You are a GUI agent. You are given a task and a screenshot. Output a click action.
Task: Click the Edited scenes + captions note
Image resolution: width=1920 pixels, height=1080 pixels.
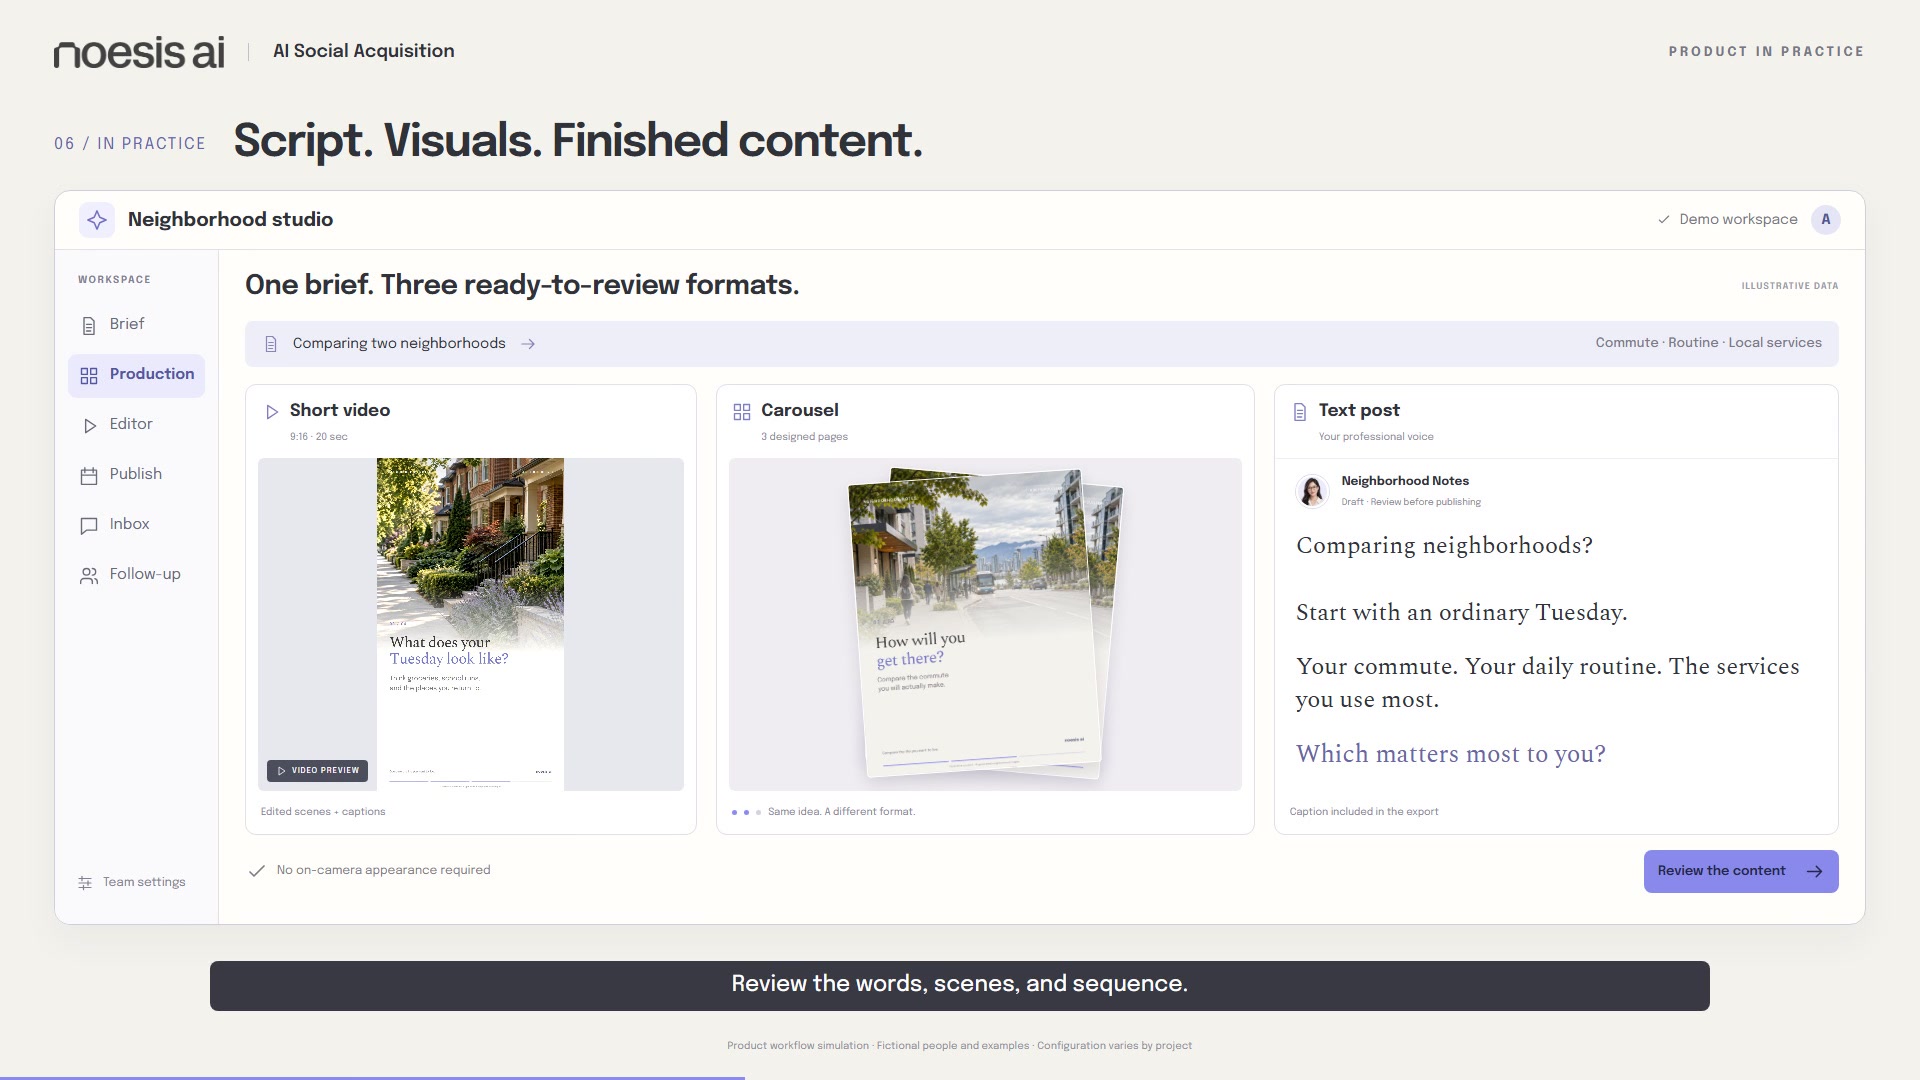[x=323, y=812]
